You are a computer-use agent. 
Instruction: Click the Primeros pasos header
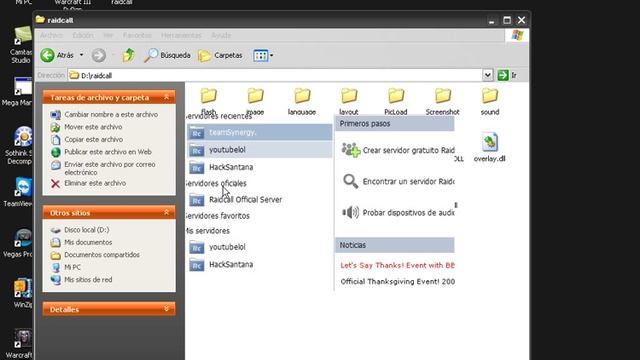click(395, 124)
